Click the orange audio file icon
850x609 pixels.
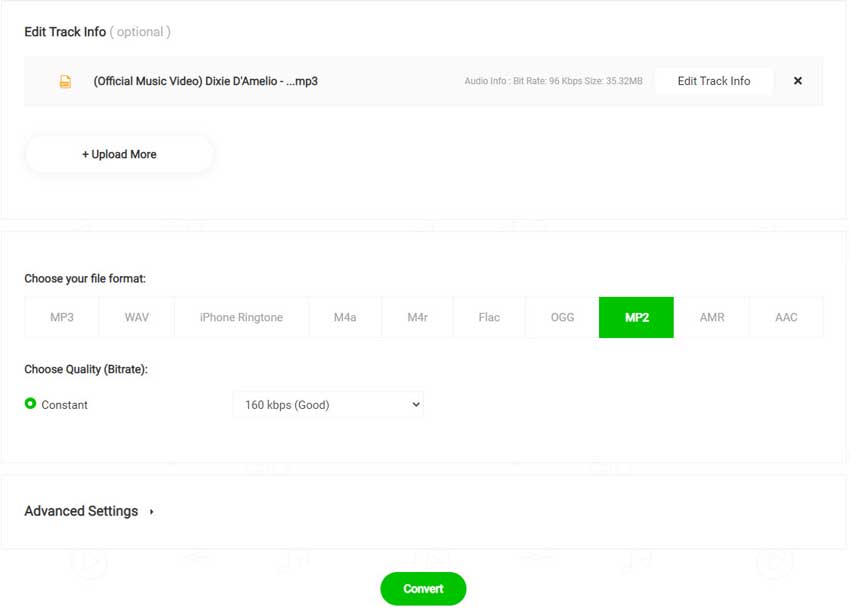point(65,82)
